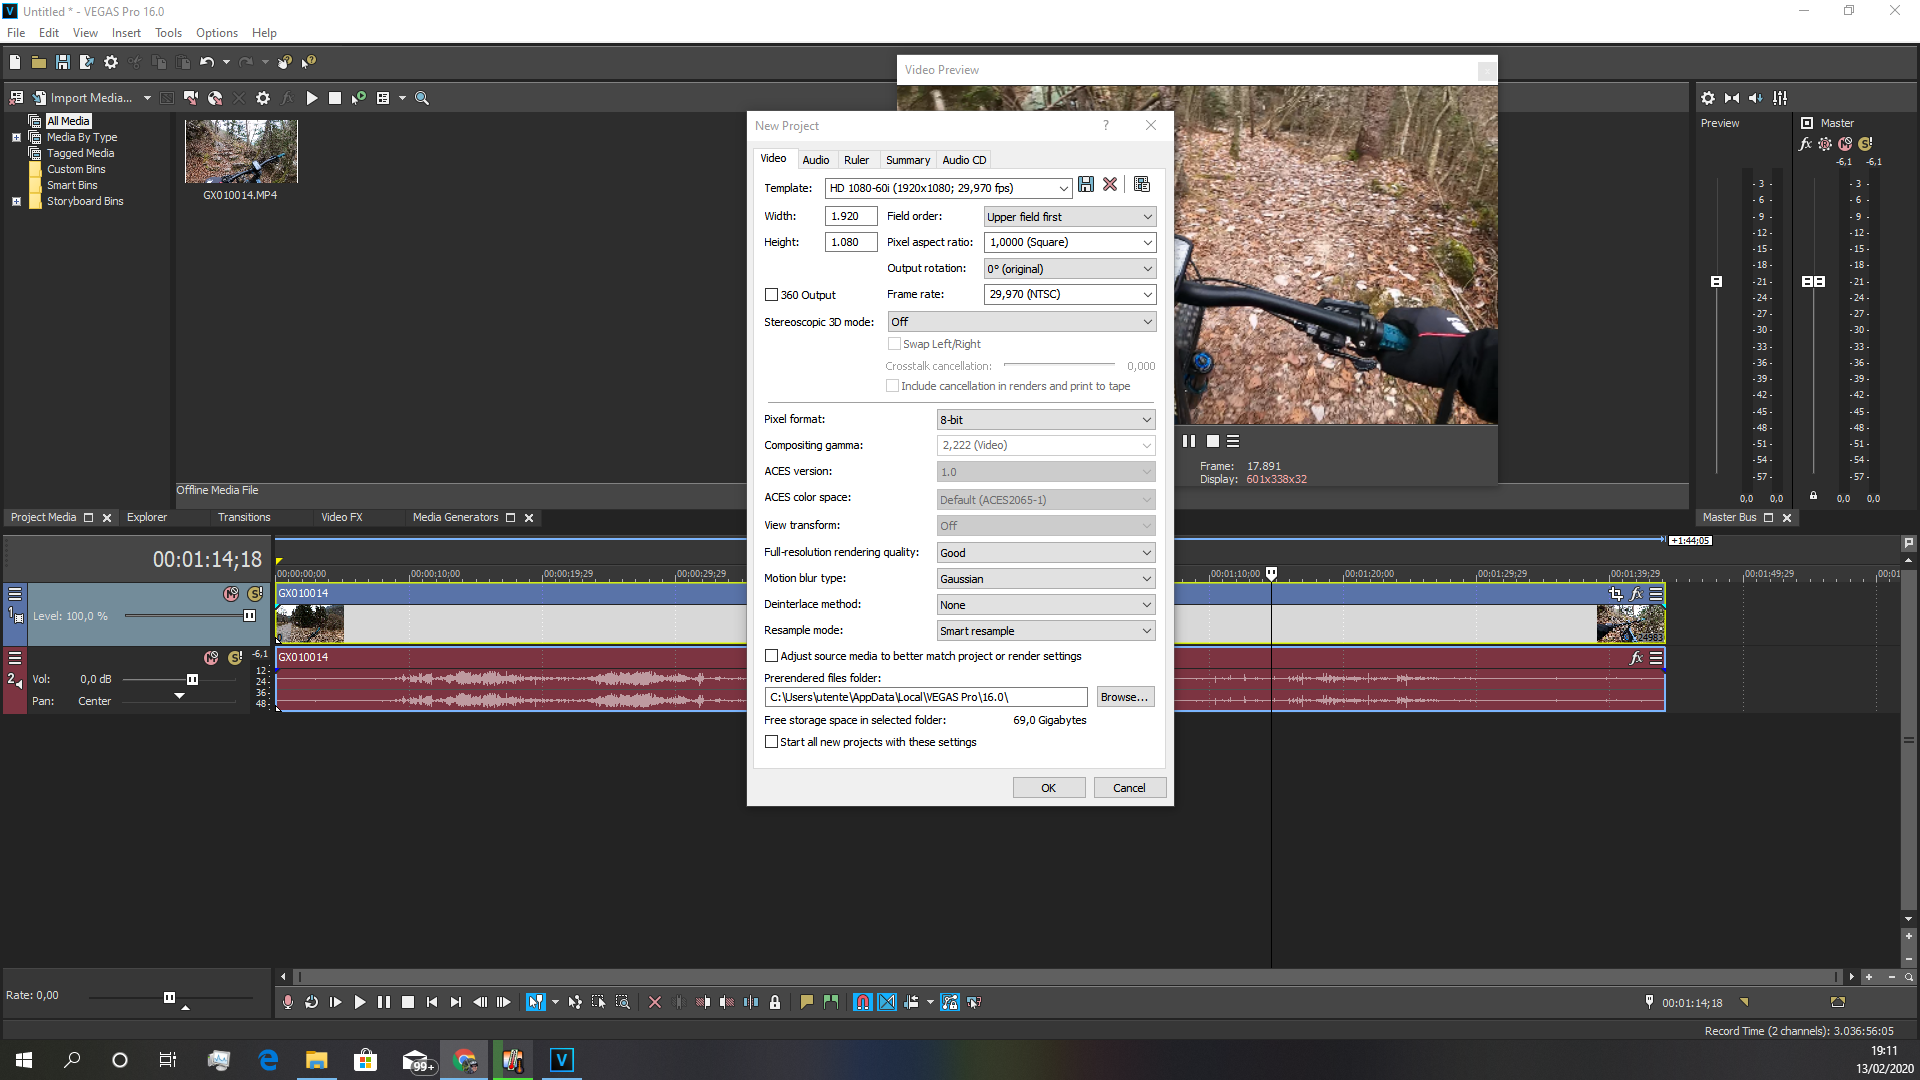Open the Video Preview hamburger menu
The height and width of the screenshot is (1080, 1920).
coord(1233,441)
